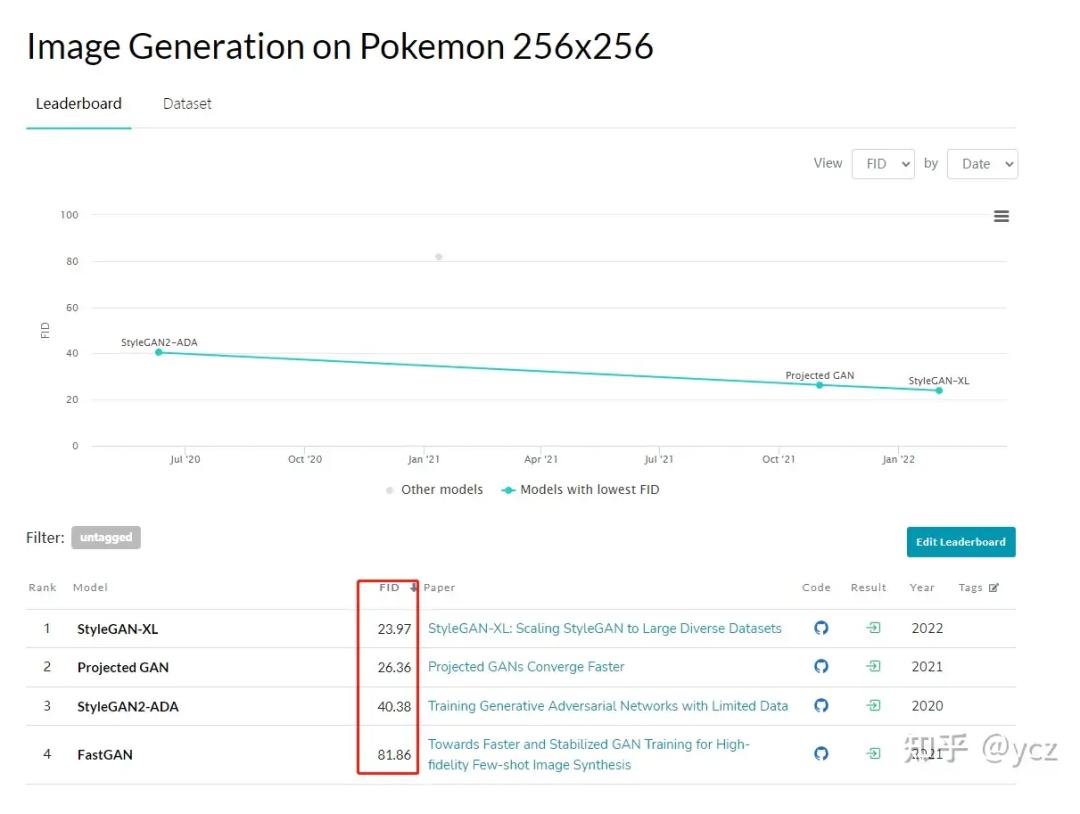The width and height of the screenshot is (1080, 814).
Task: Open result icon in StyleGAN2-ADA row
Action: point(873,706)
